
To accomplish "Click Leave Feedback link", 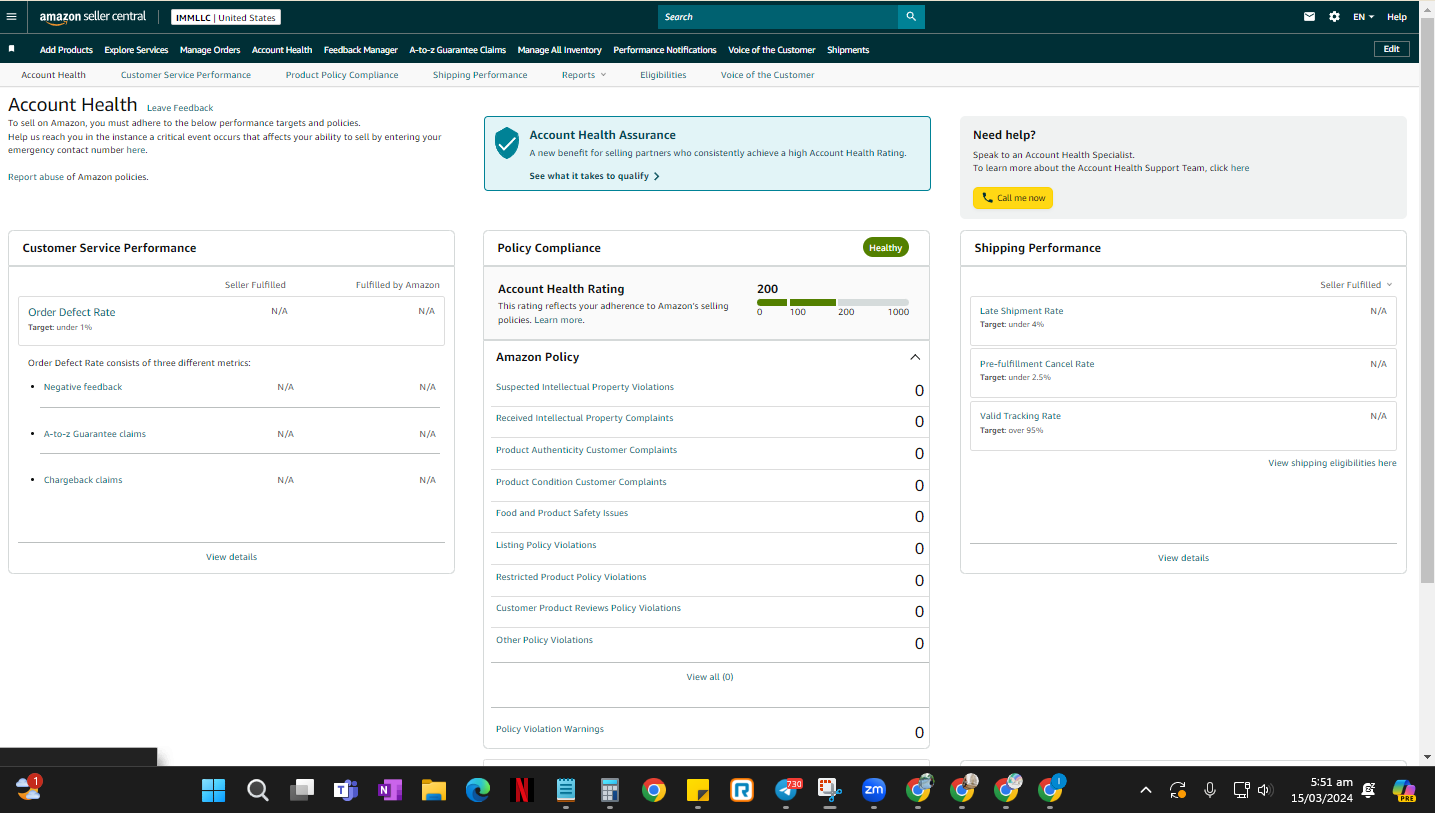I will (180, 108).
